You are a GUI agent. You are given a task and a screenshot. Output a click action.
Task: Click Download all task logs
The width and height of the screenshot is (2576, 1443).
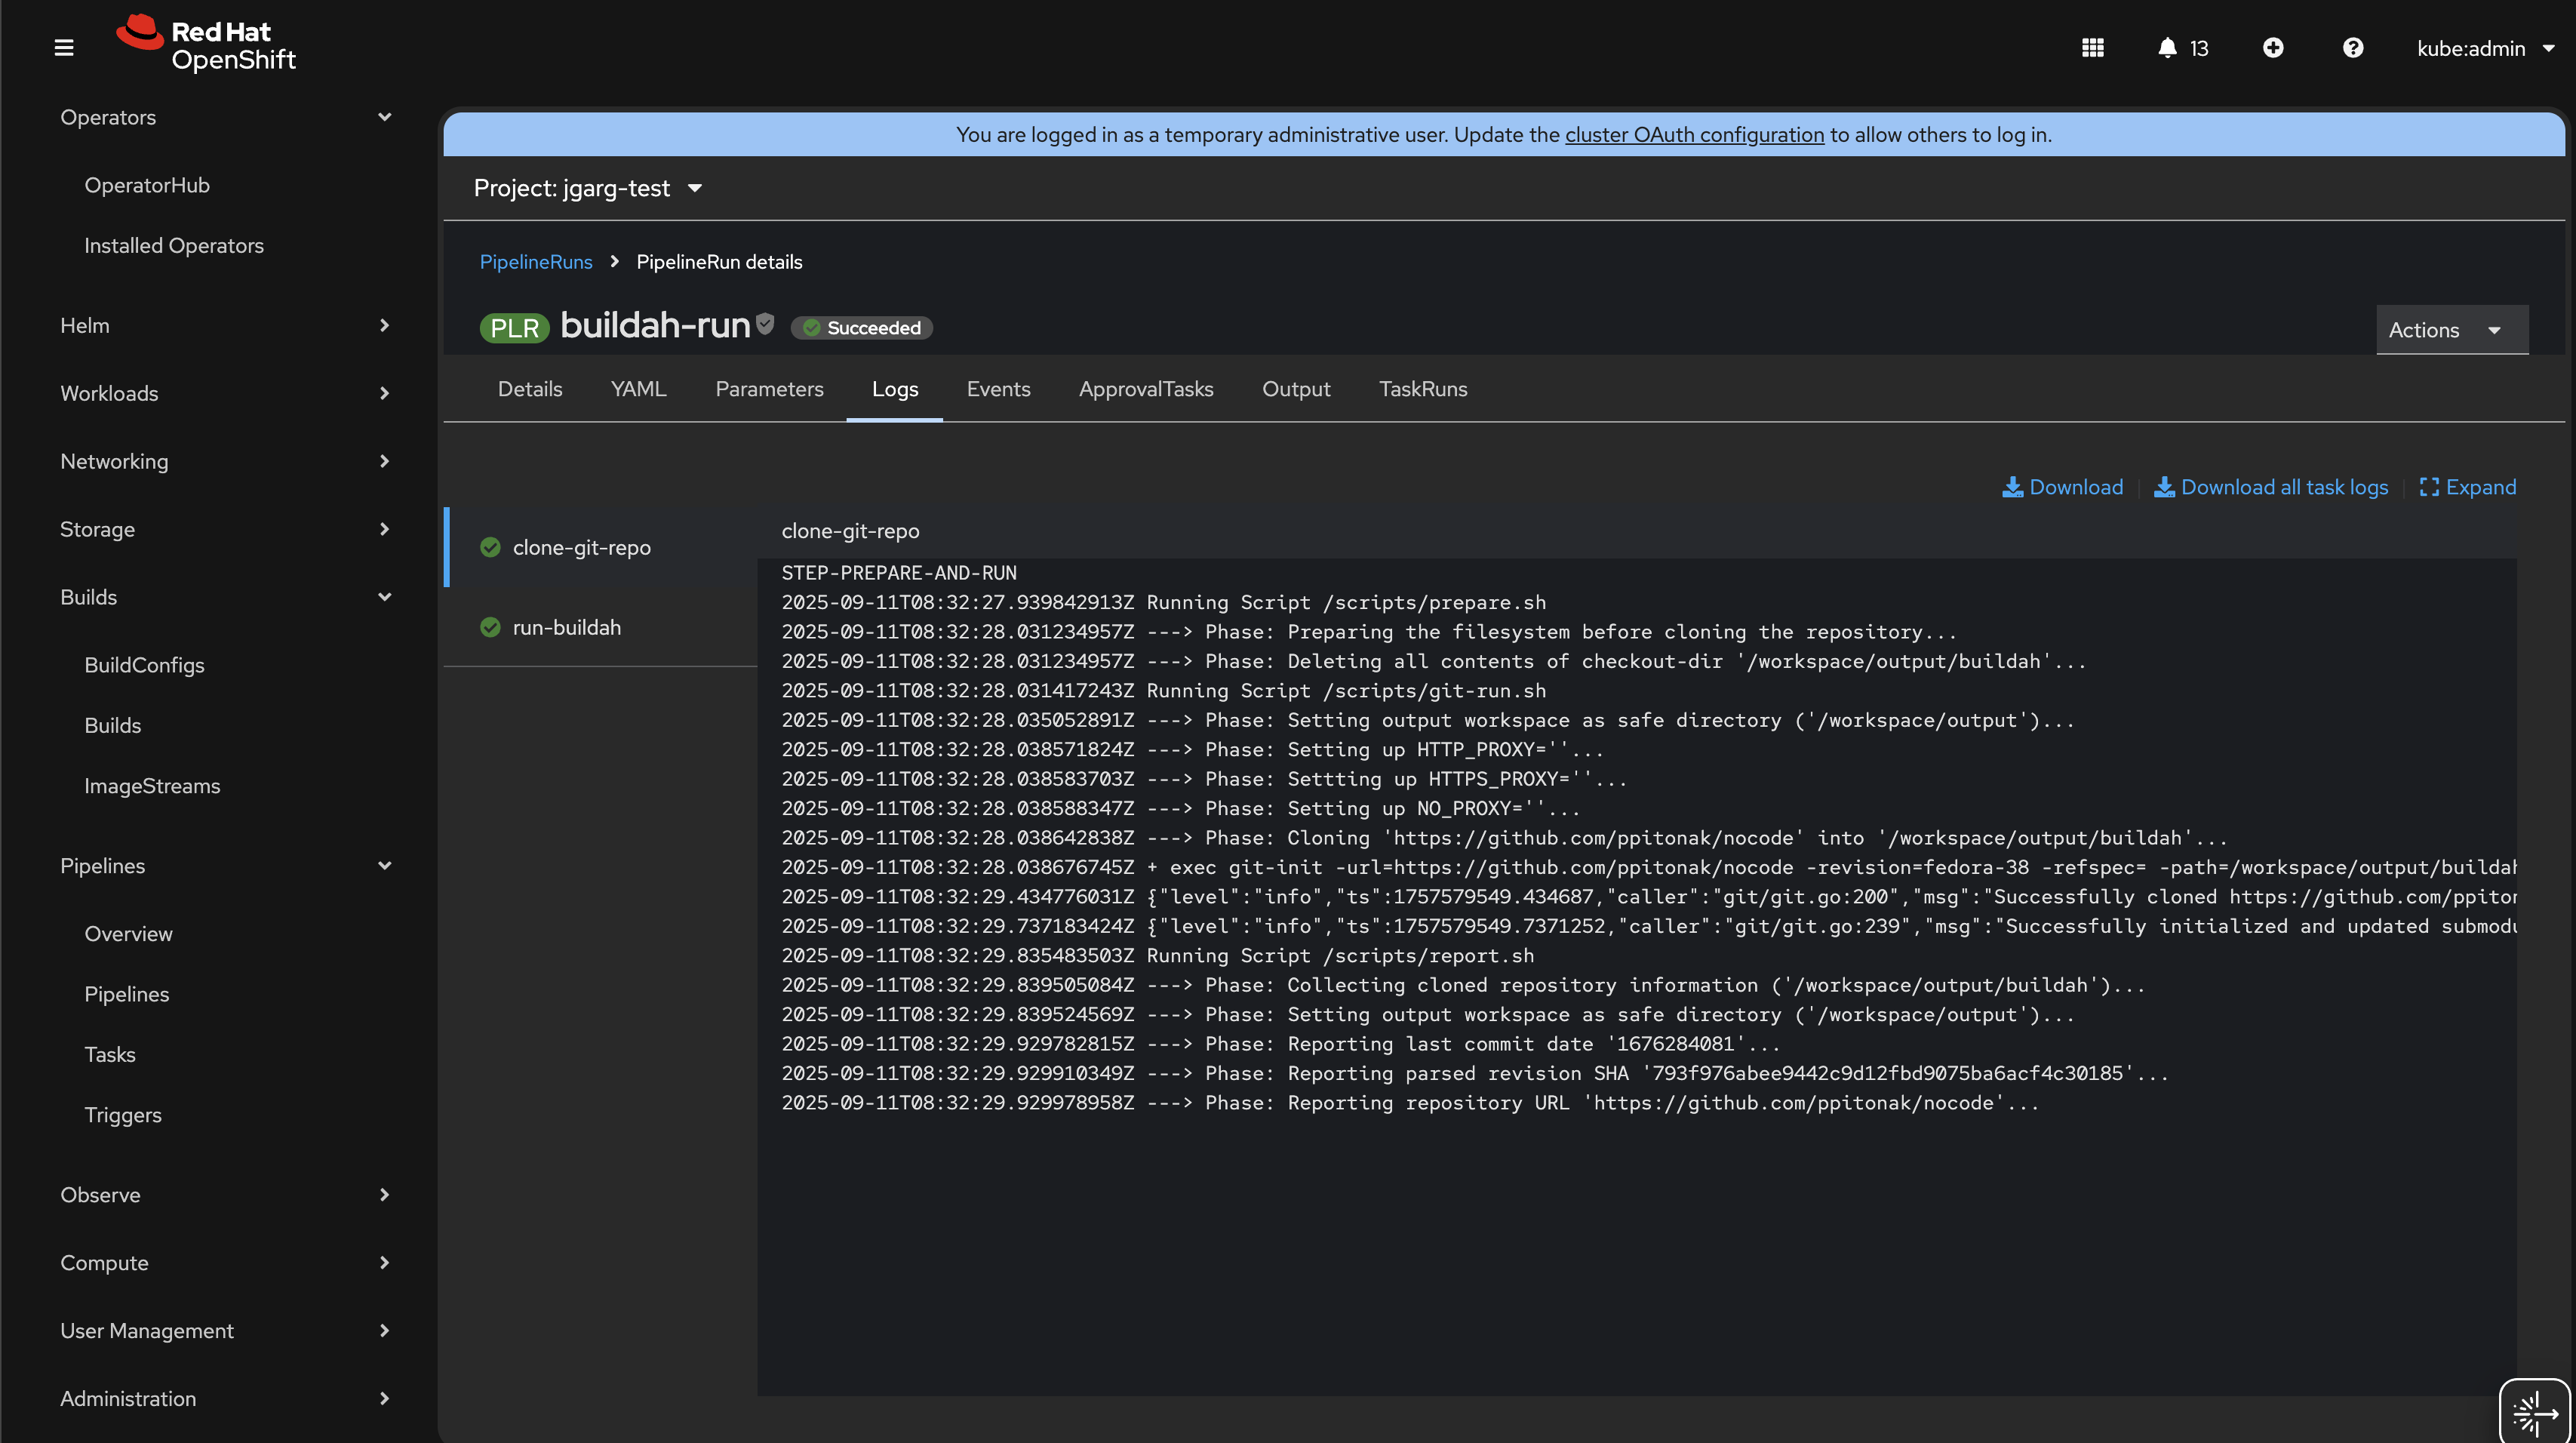[2270, 487]
